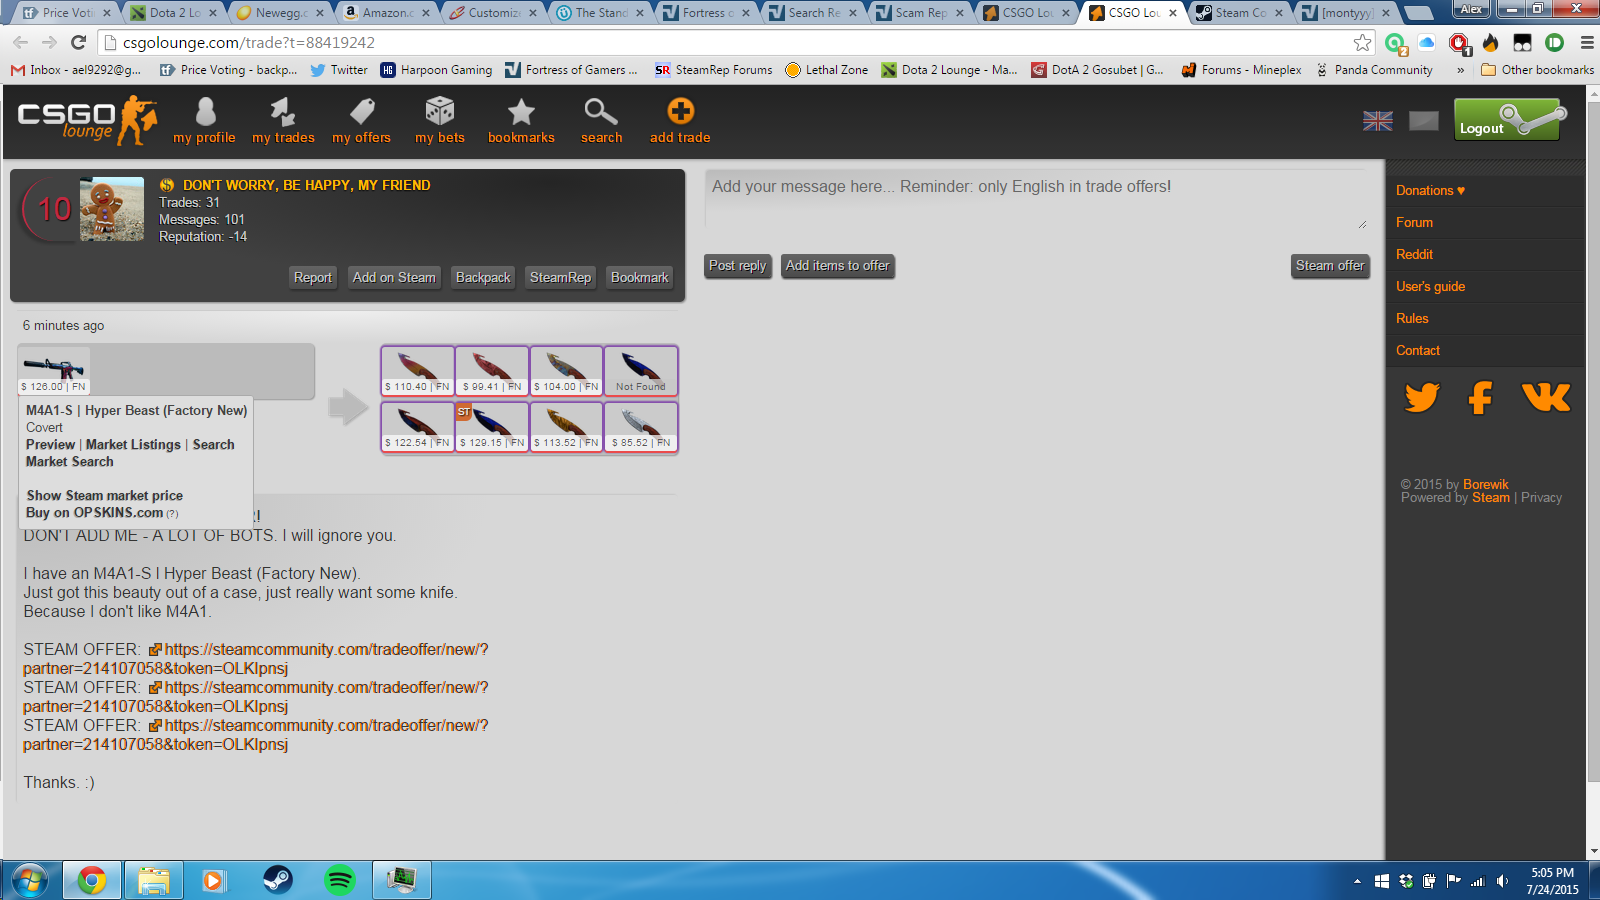Click the search magnifier icon

601,112
